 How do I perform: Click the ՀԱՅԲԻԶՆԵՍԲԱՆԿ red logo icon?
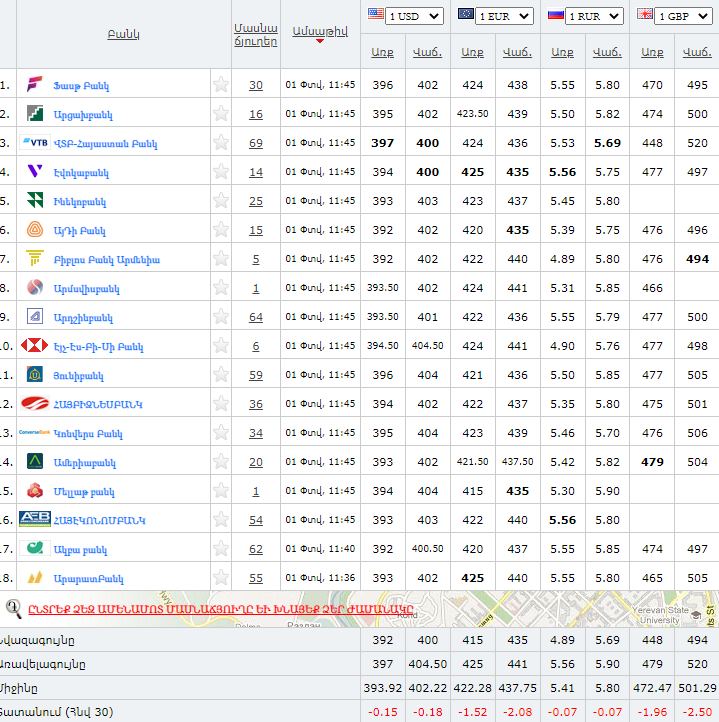pyautogui.click(x=35, y=403)
